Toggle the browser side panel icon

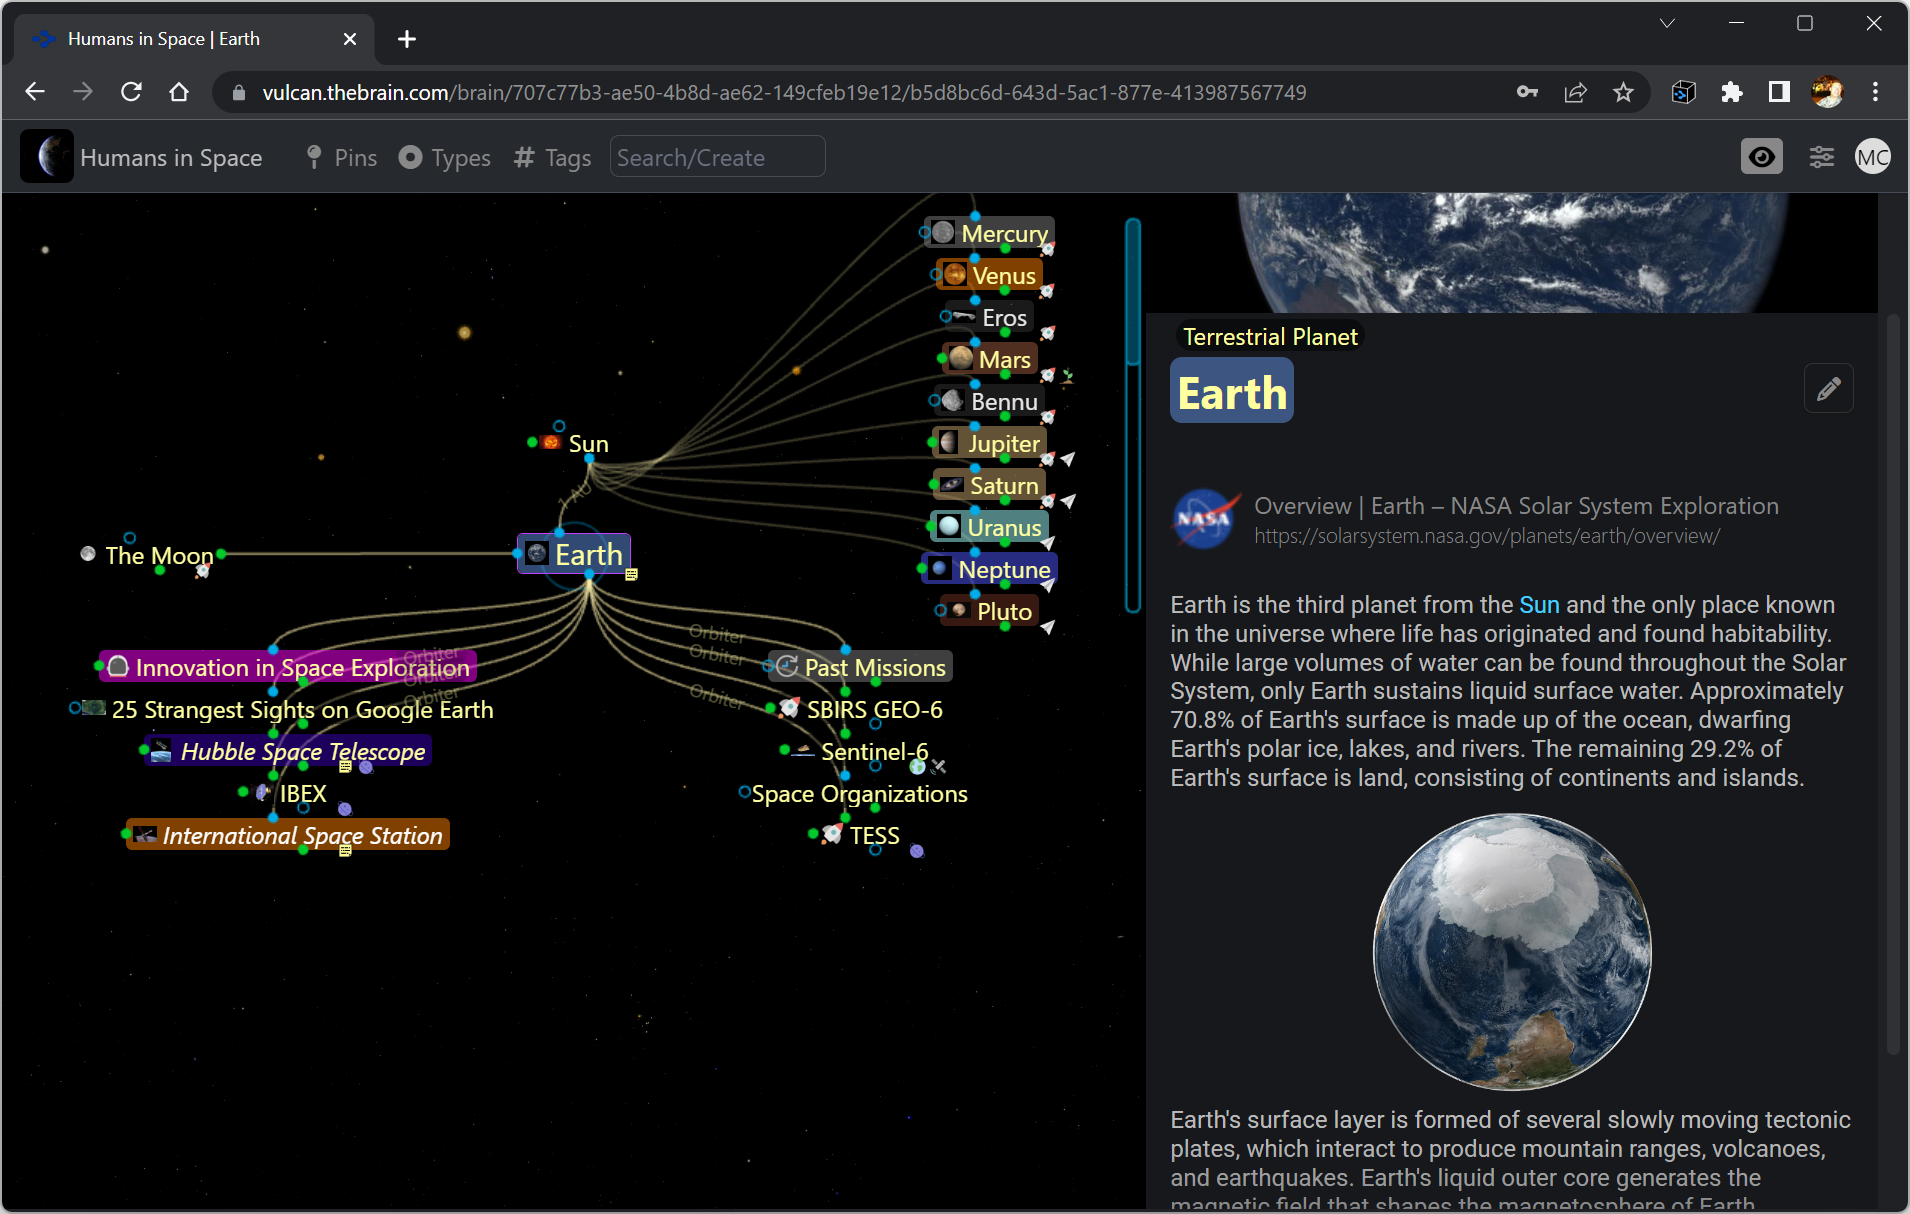[x=1778, y=92]
